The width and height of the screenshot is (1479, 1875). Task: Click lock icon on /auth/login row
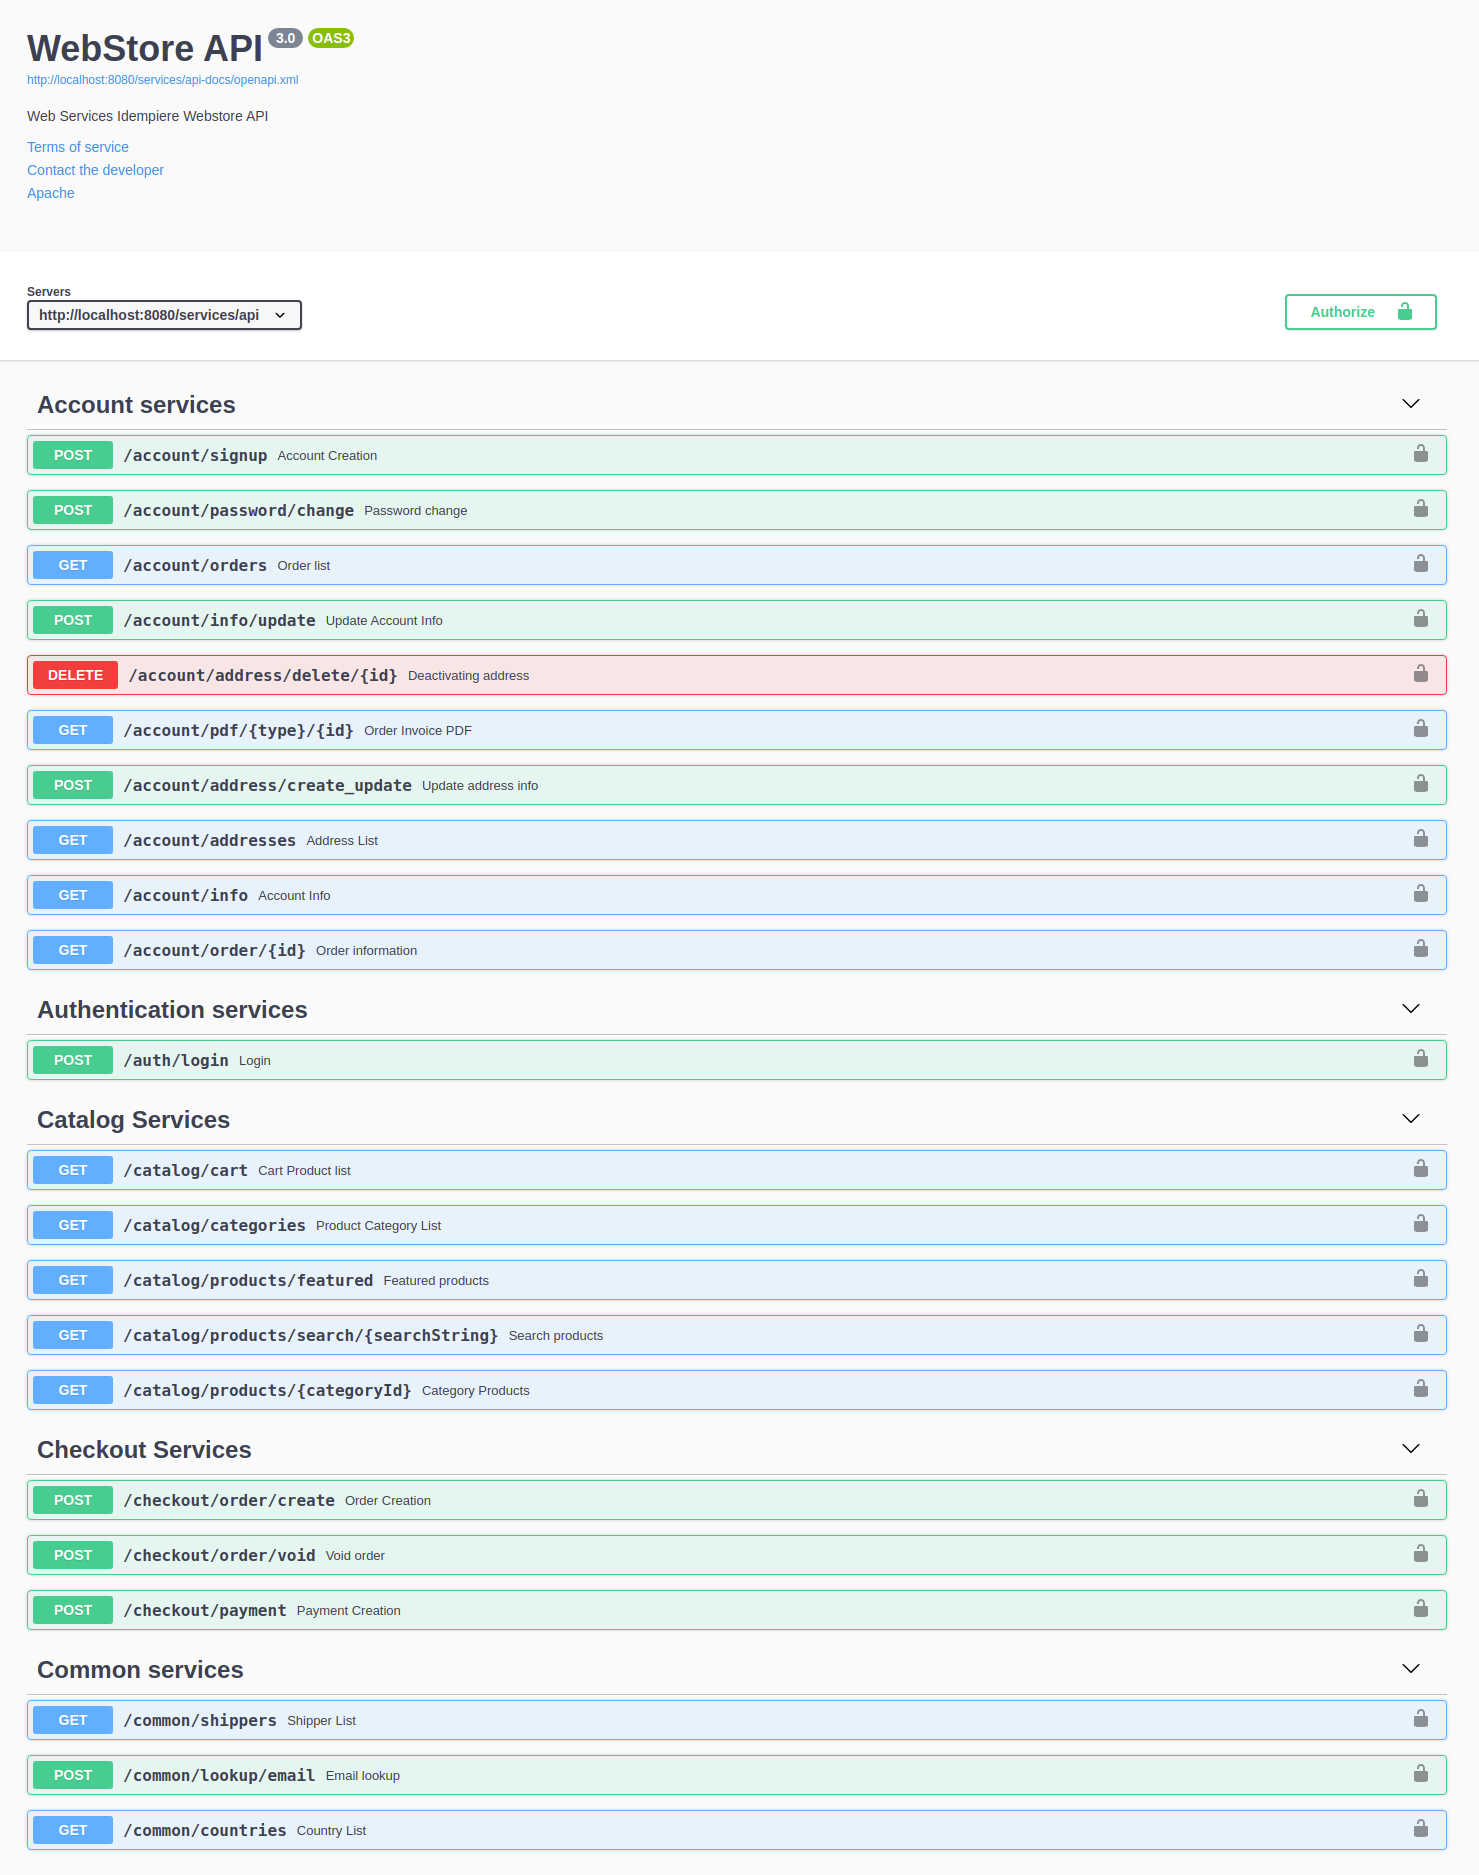(x=1420, y=1059)
